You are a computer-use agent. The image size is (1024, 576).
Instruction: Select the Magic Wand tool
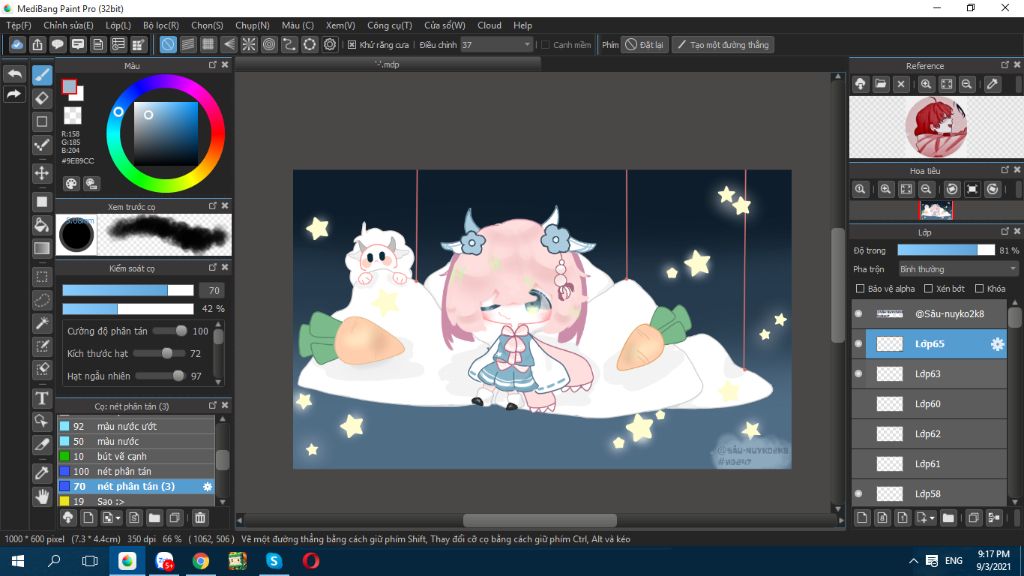(42, 323)
